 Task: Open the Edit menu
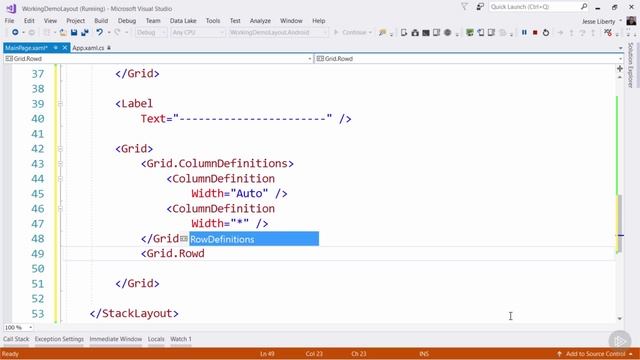[29, 20]
